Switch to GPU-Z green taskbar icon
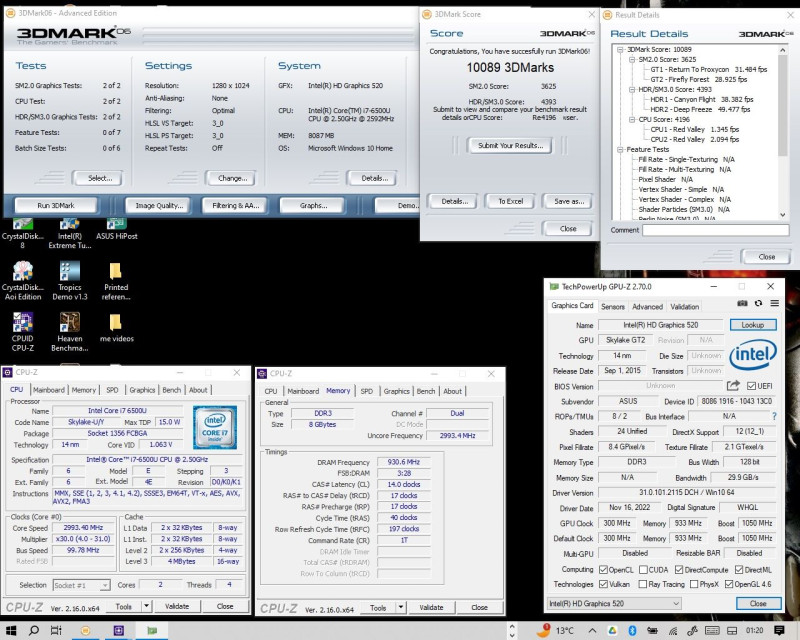Image resolution: width=800 pixels, height=640 pixels. (x=152, y=630)
